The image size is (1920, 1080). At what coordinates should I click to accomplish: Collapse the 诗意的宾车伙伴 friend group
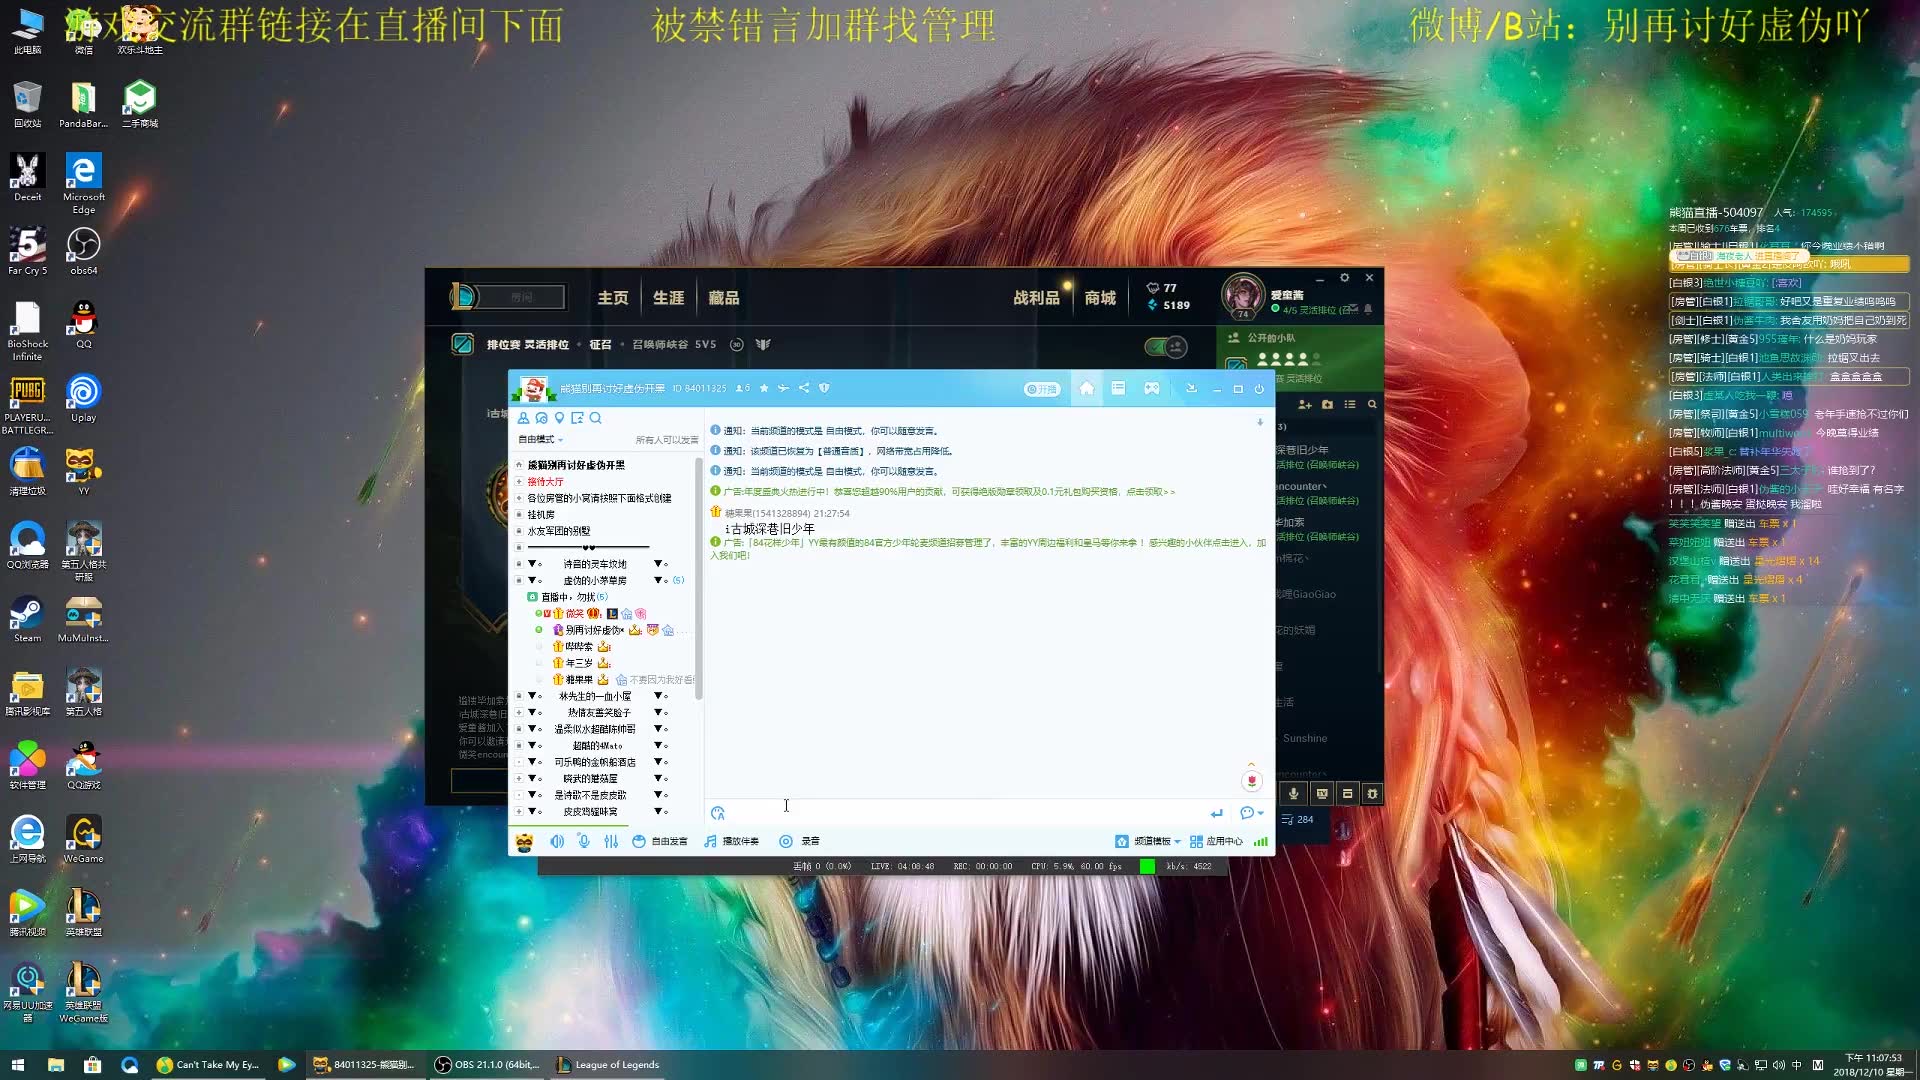[534, 563]
